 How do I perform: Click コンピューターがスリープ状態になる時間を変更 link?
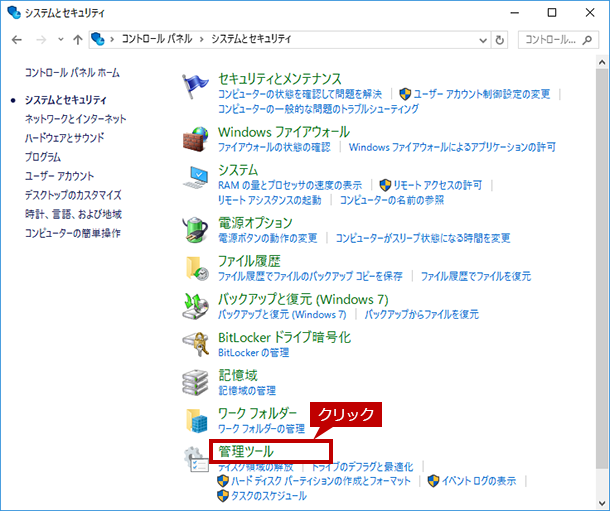pyautogui.click(x=423, y=238)
